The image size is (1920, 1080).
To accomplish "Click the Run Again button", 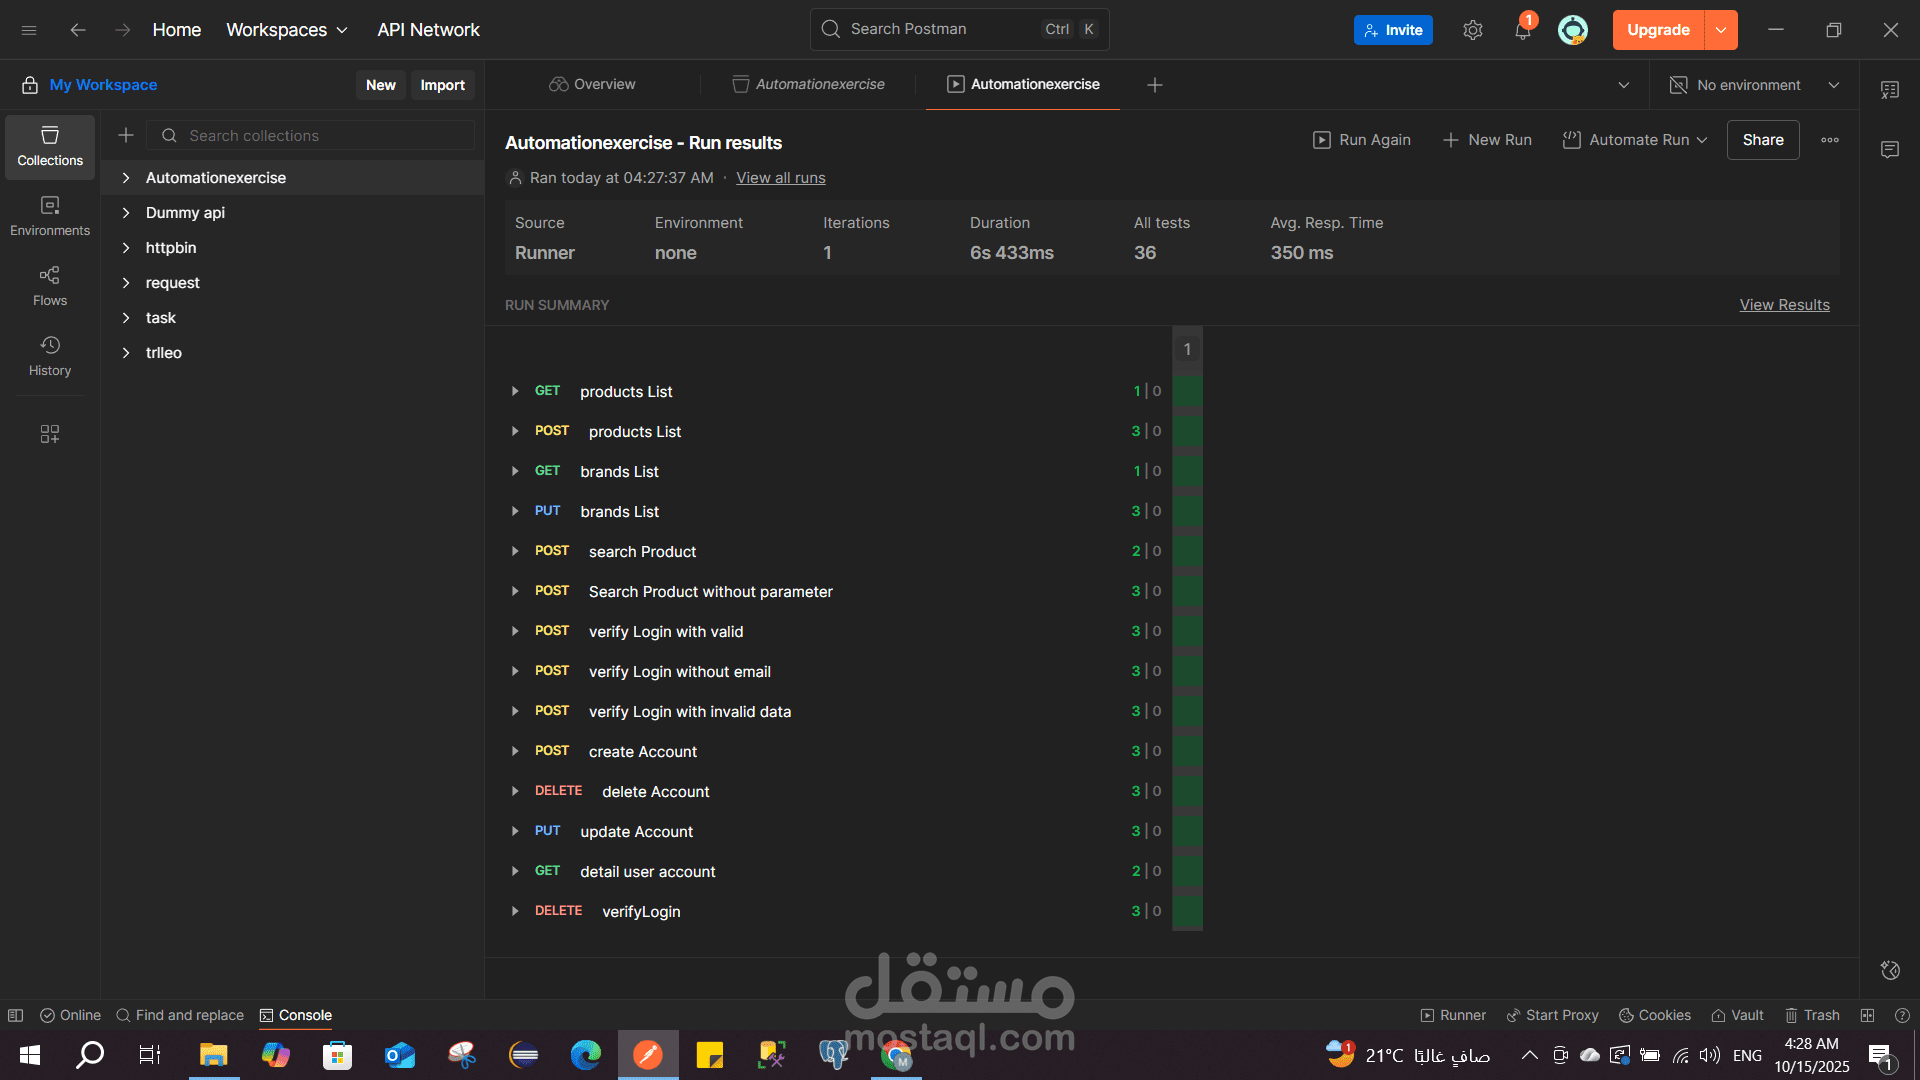I will 1361,140.
